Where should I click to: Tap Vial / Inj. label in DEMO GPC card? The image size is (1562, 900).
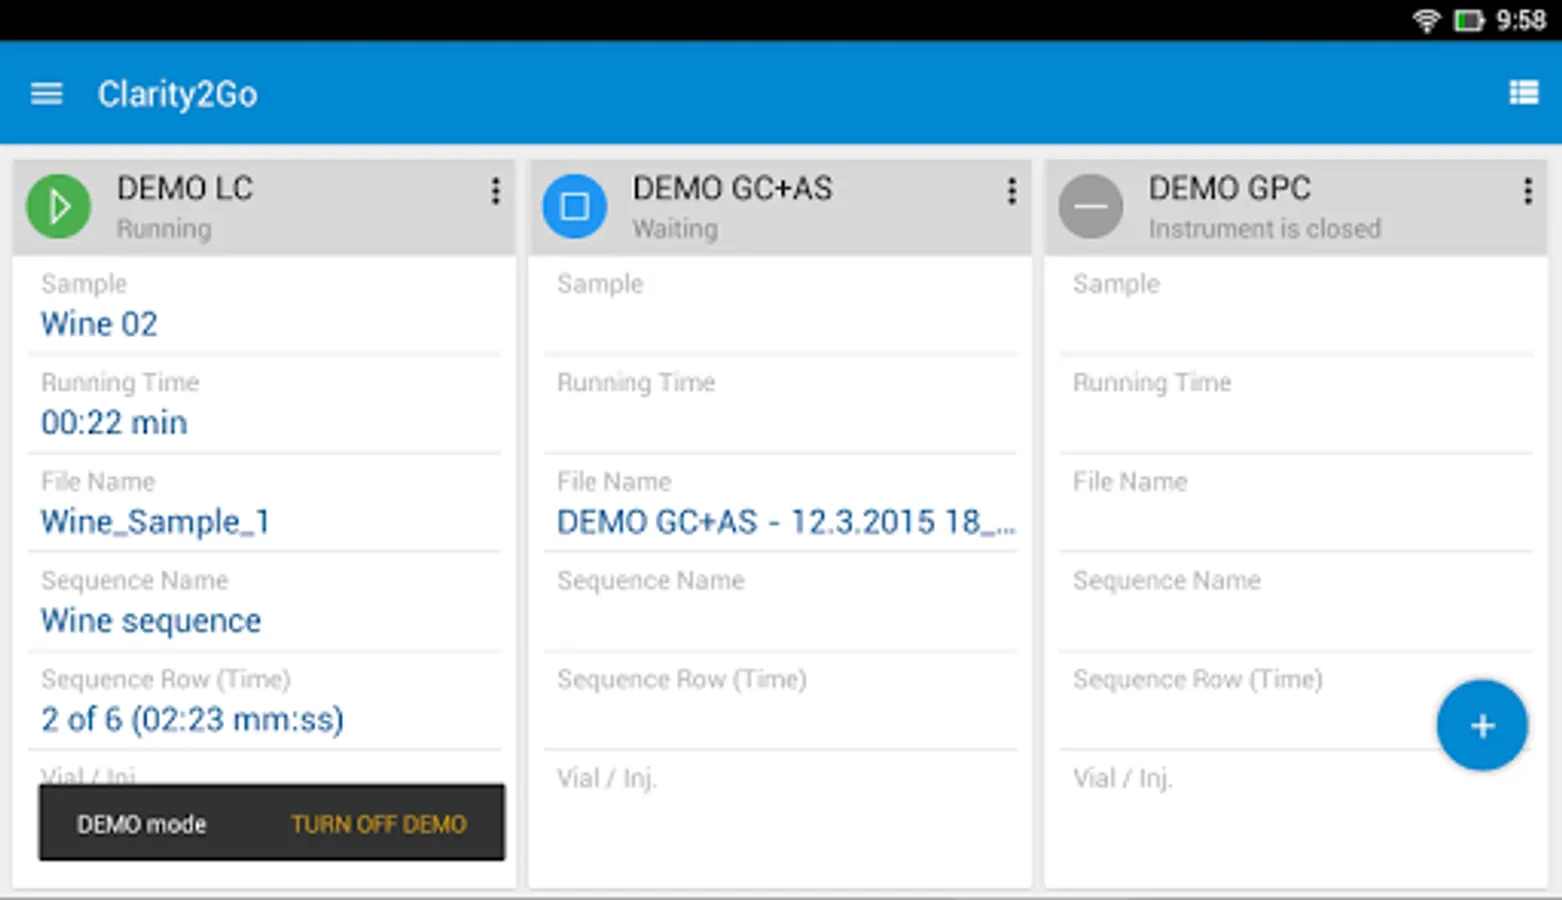pos(1123,779)
